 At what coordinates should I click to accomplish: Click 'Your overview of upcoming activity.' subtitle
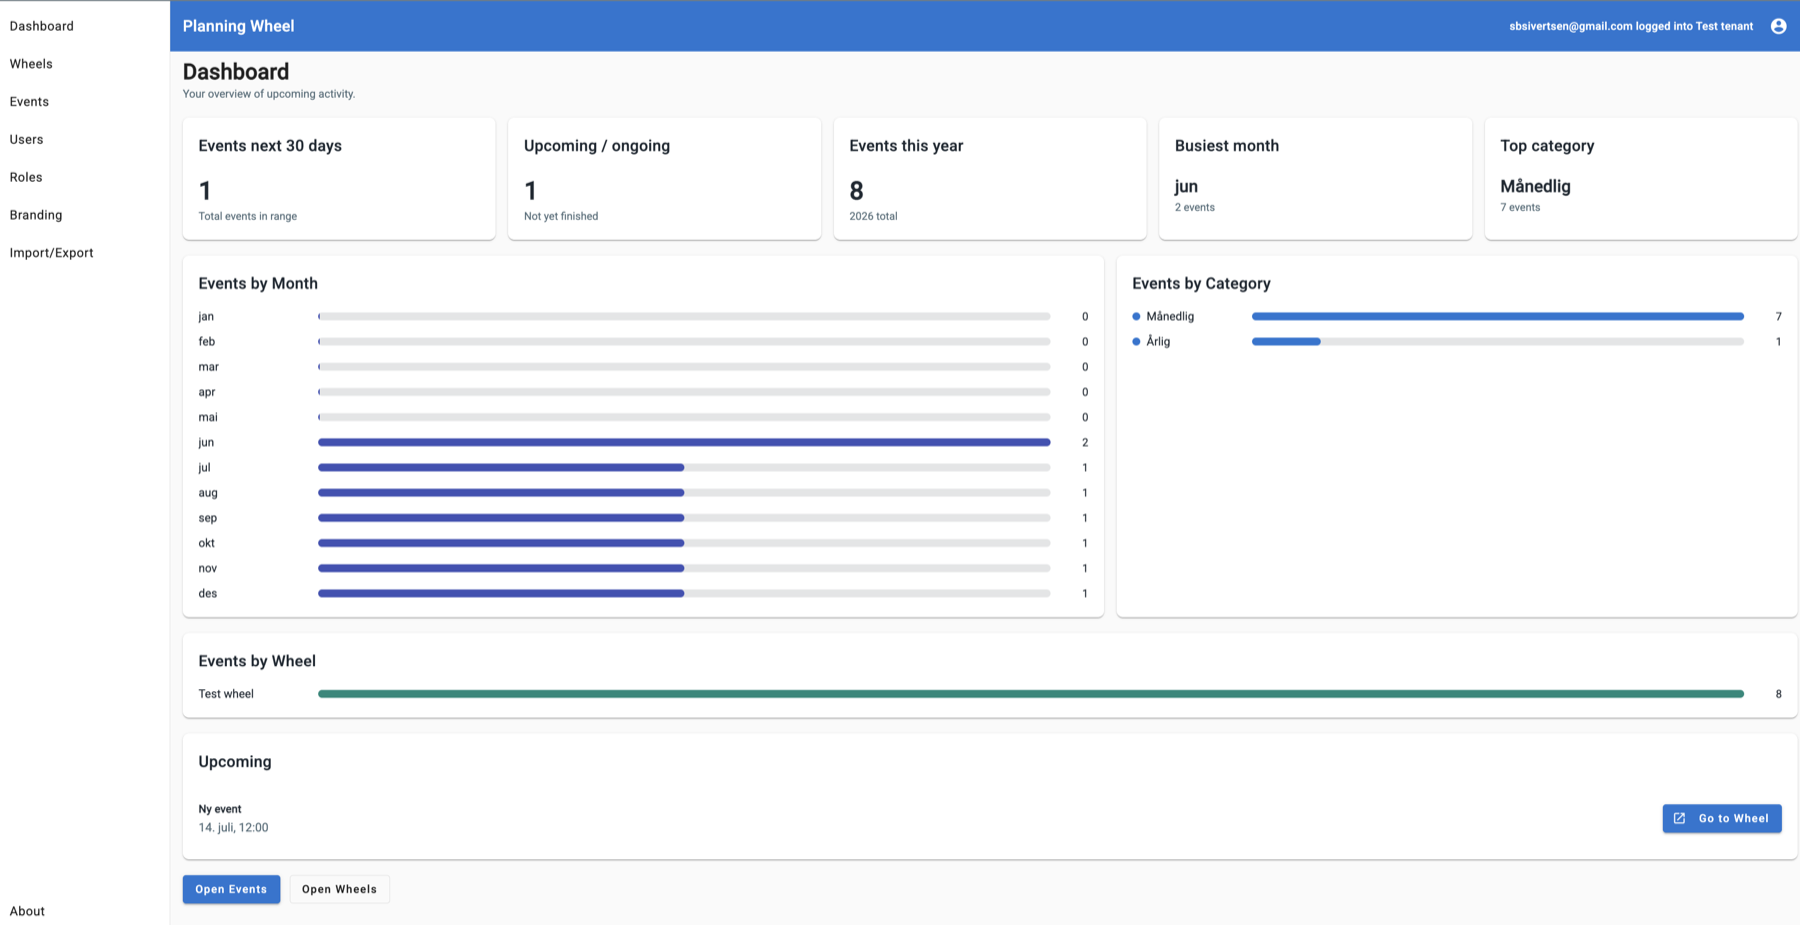click(x=269, y=94)
